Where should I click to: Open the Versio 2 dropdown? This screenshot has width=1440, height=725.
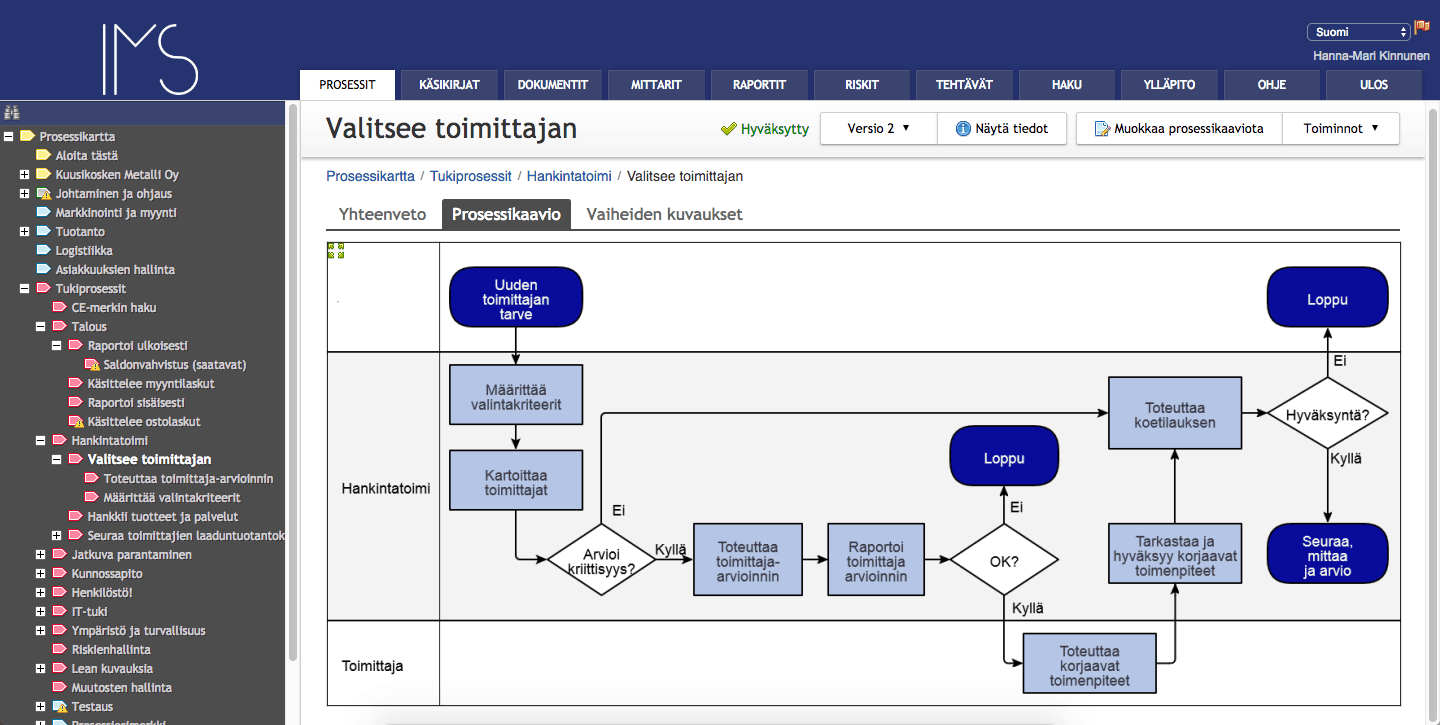pos(878,129)
